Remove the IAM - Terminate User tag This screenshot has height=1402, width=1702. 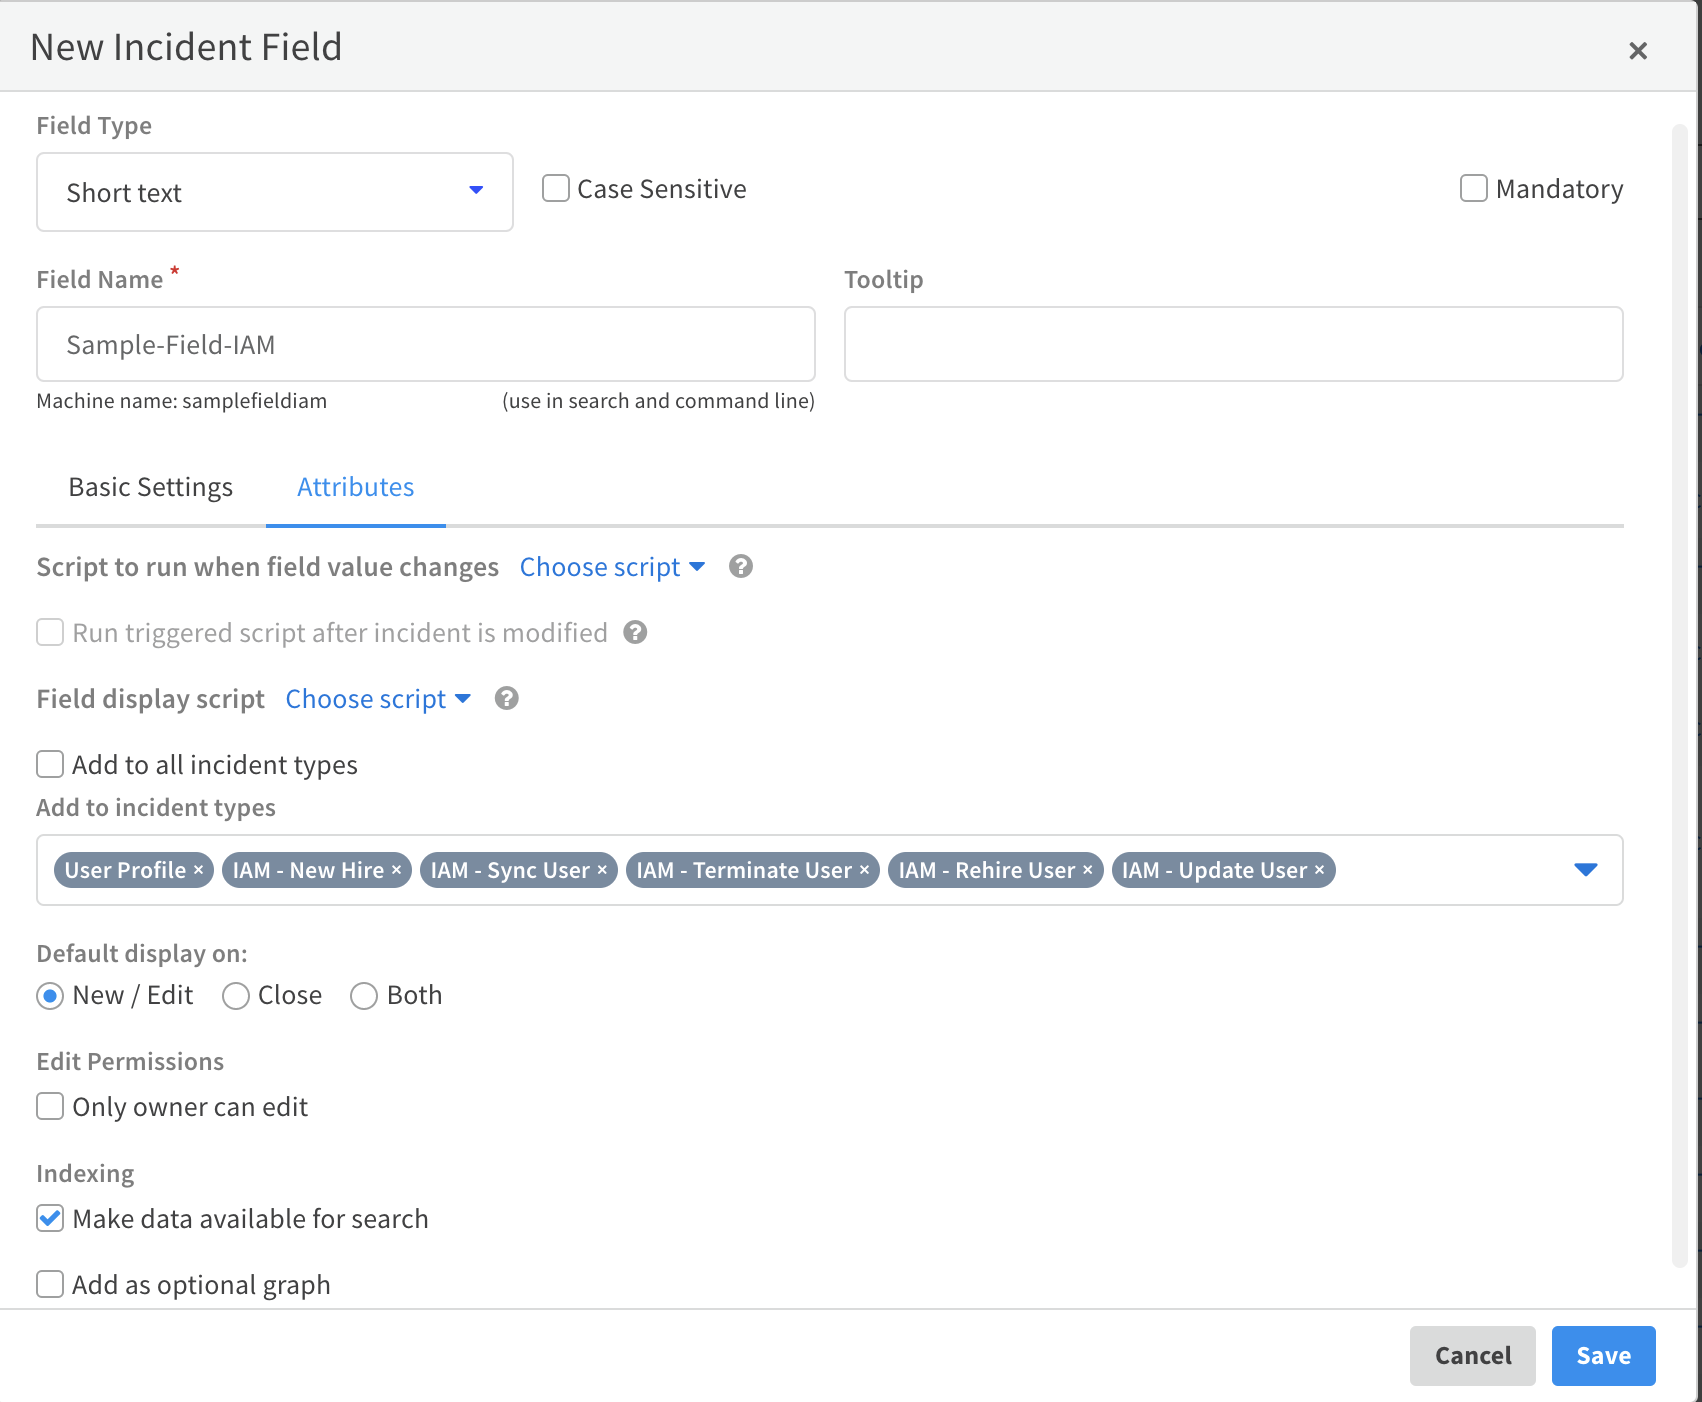[864, 870]
